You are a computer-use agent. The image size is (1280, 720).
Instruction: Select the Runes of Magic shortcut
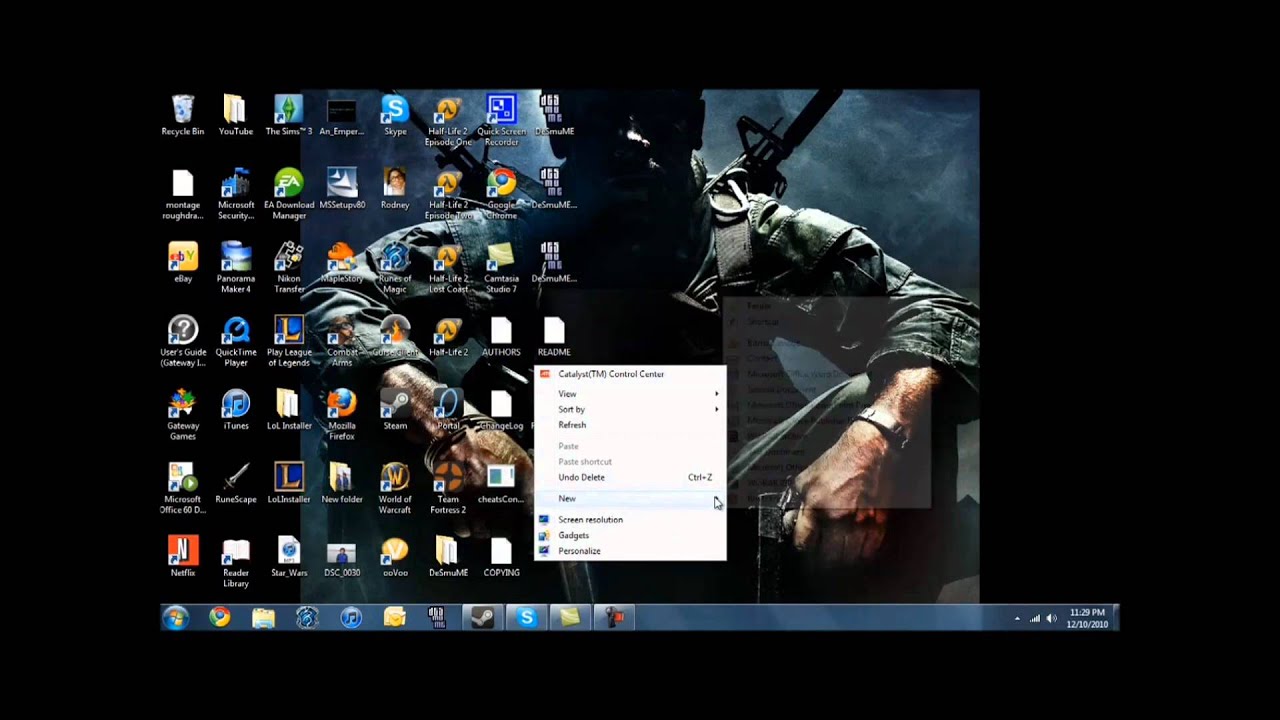(x=395, y=268)
